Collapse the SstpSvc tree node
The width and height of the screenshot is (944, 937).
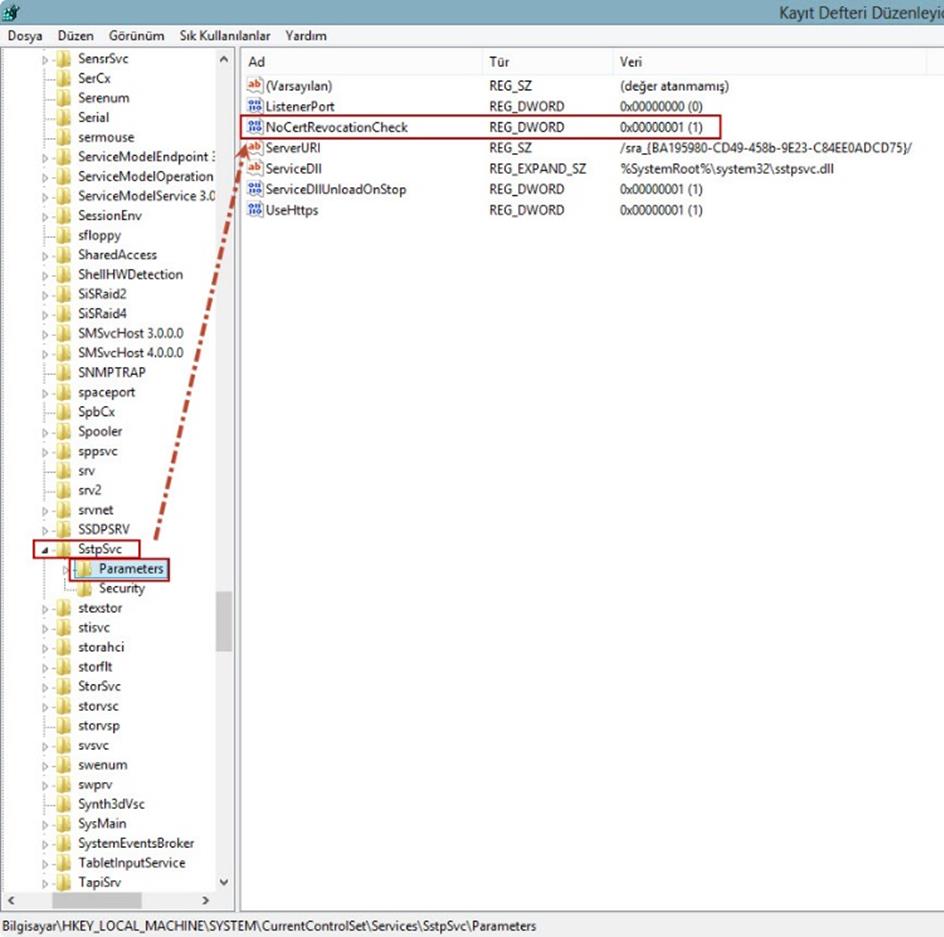[x=45, y=549]
